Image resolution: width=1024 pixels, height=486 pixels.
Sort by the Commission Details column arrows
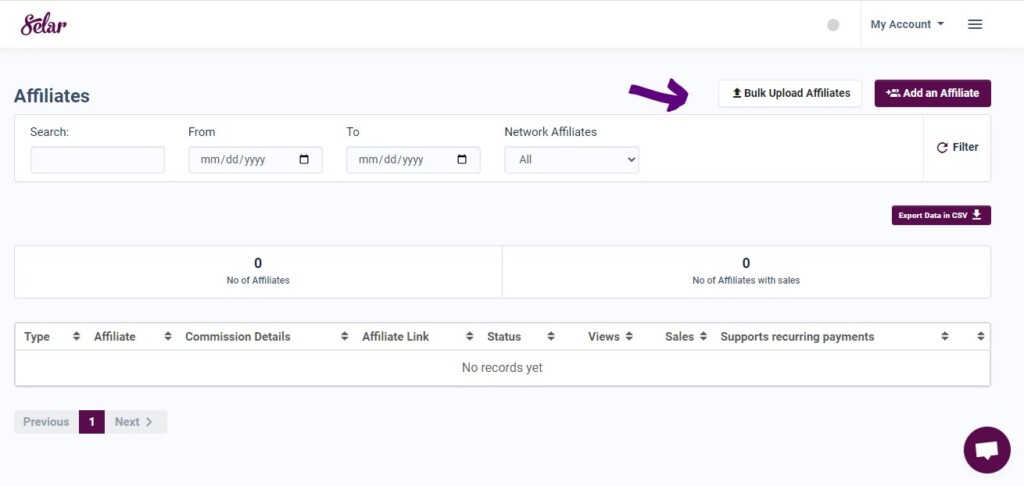click(345, 336)
